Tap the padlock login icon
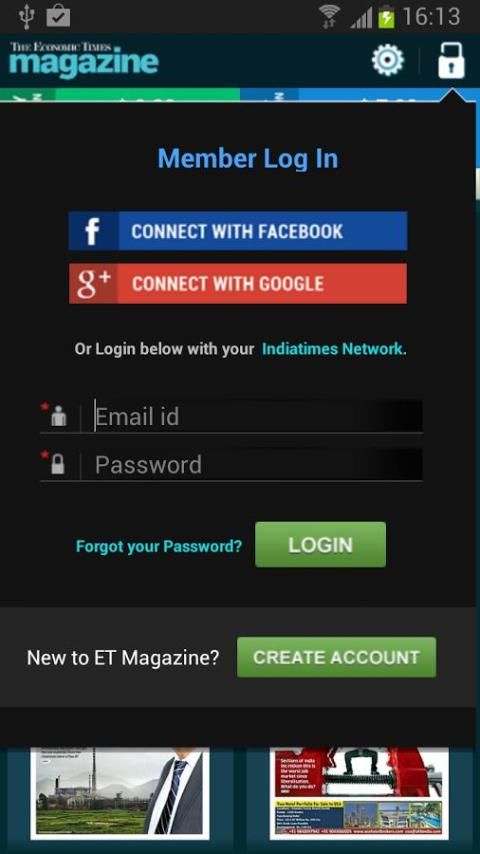 point(451,60)
